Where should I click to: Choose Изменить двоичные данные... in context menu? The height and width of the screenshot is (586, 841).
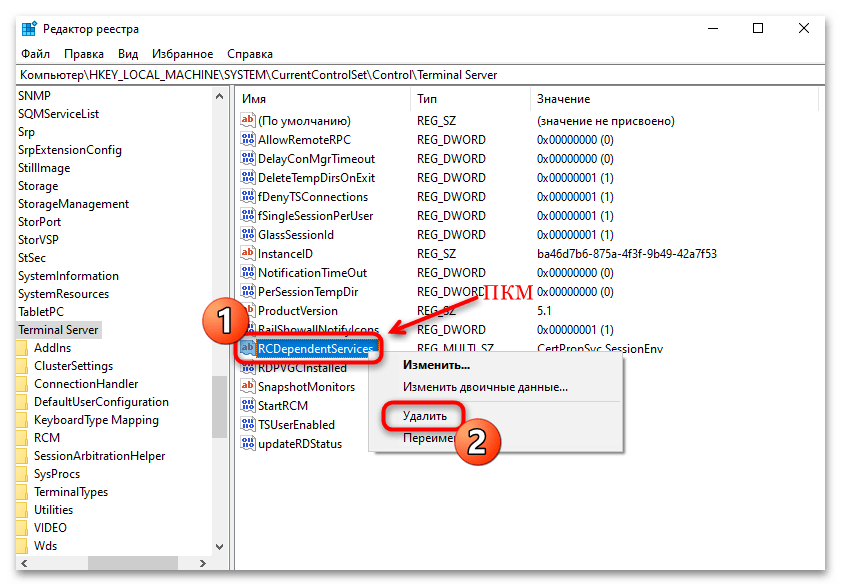485,387
